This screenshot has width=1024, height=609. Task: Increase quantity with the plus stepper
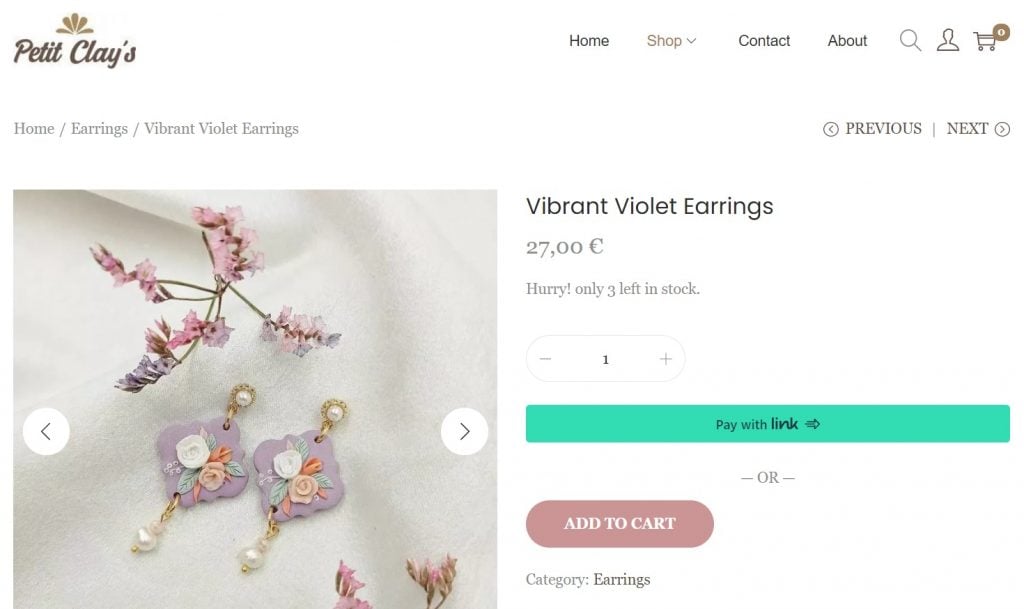pos(664,358)
